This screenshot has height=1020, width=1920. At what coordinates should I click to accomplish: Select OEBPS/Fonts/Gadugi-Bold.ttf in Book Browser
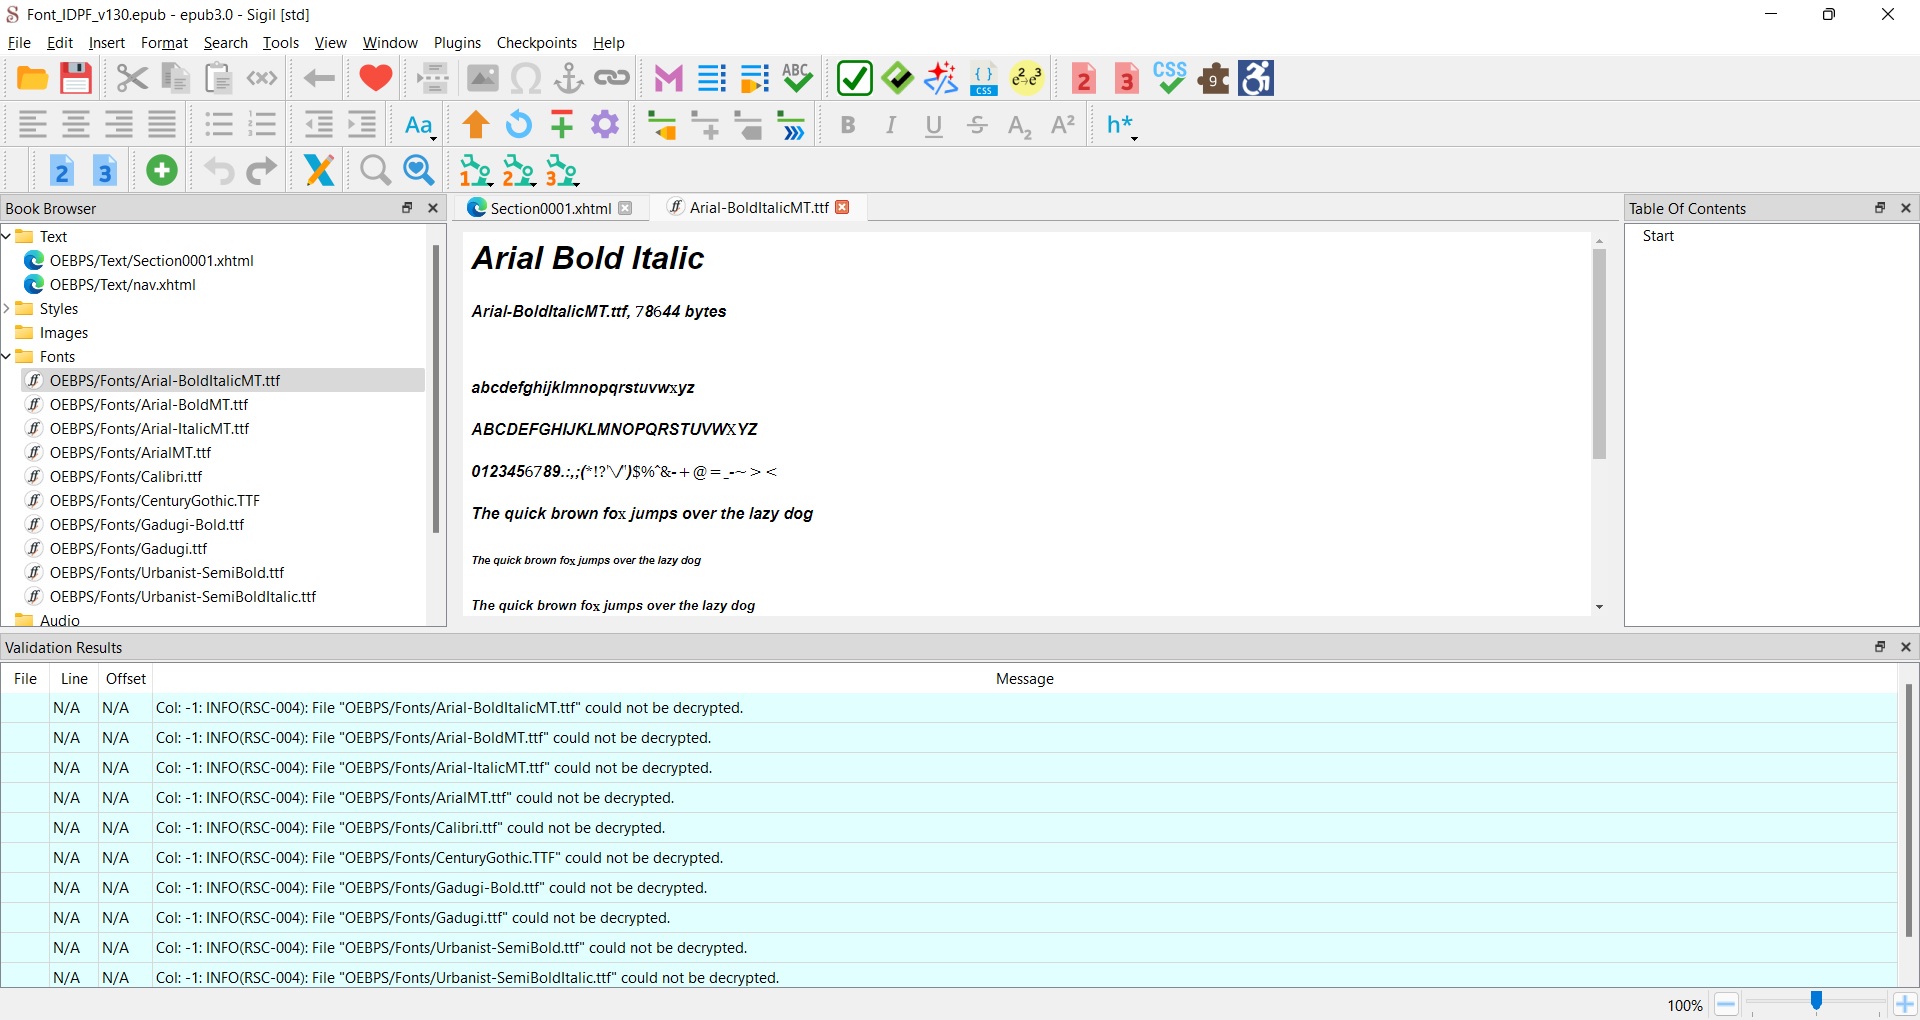[x=147, y=525]
